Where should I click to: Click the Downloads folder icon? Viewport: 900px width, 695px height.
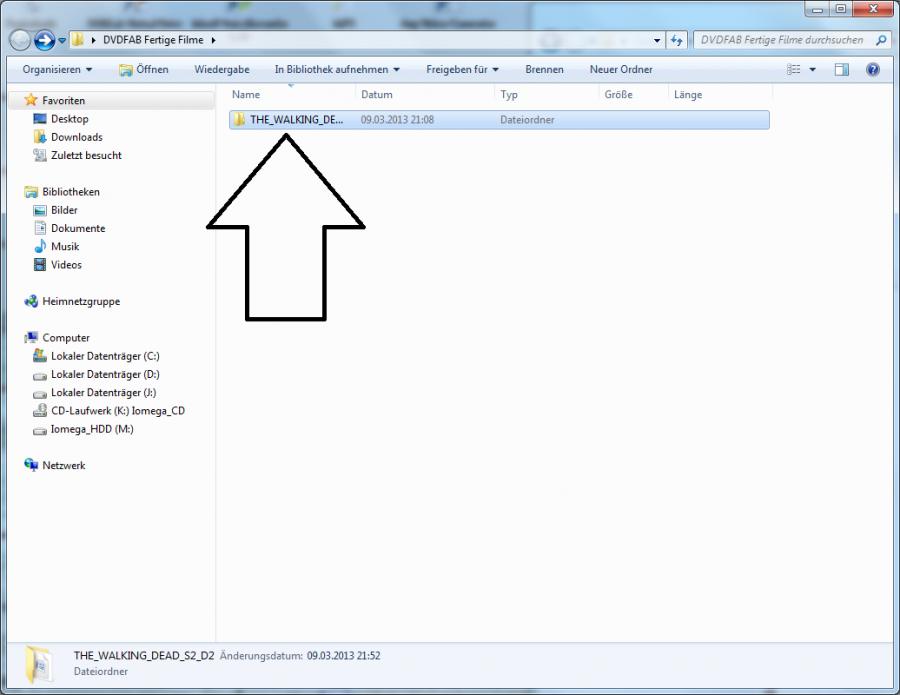[x=40, y=137]
